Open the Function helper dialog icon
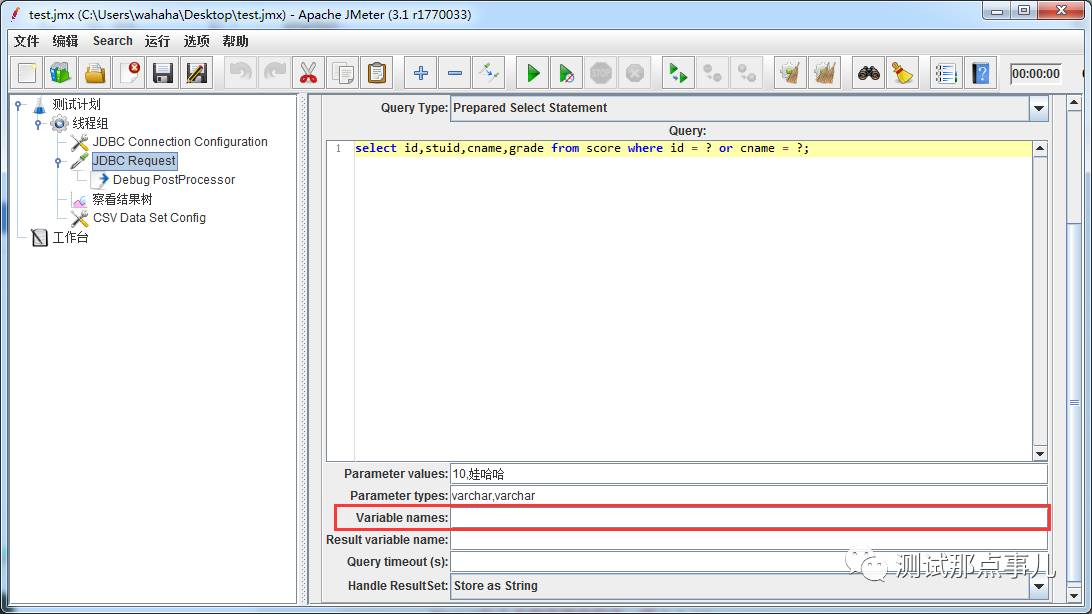This screenshot has width=1092, height=614. [x=946, y=73]
